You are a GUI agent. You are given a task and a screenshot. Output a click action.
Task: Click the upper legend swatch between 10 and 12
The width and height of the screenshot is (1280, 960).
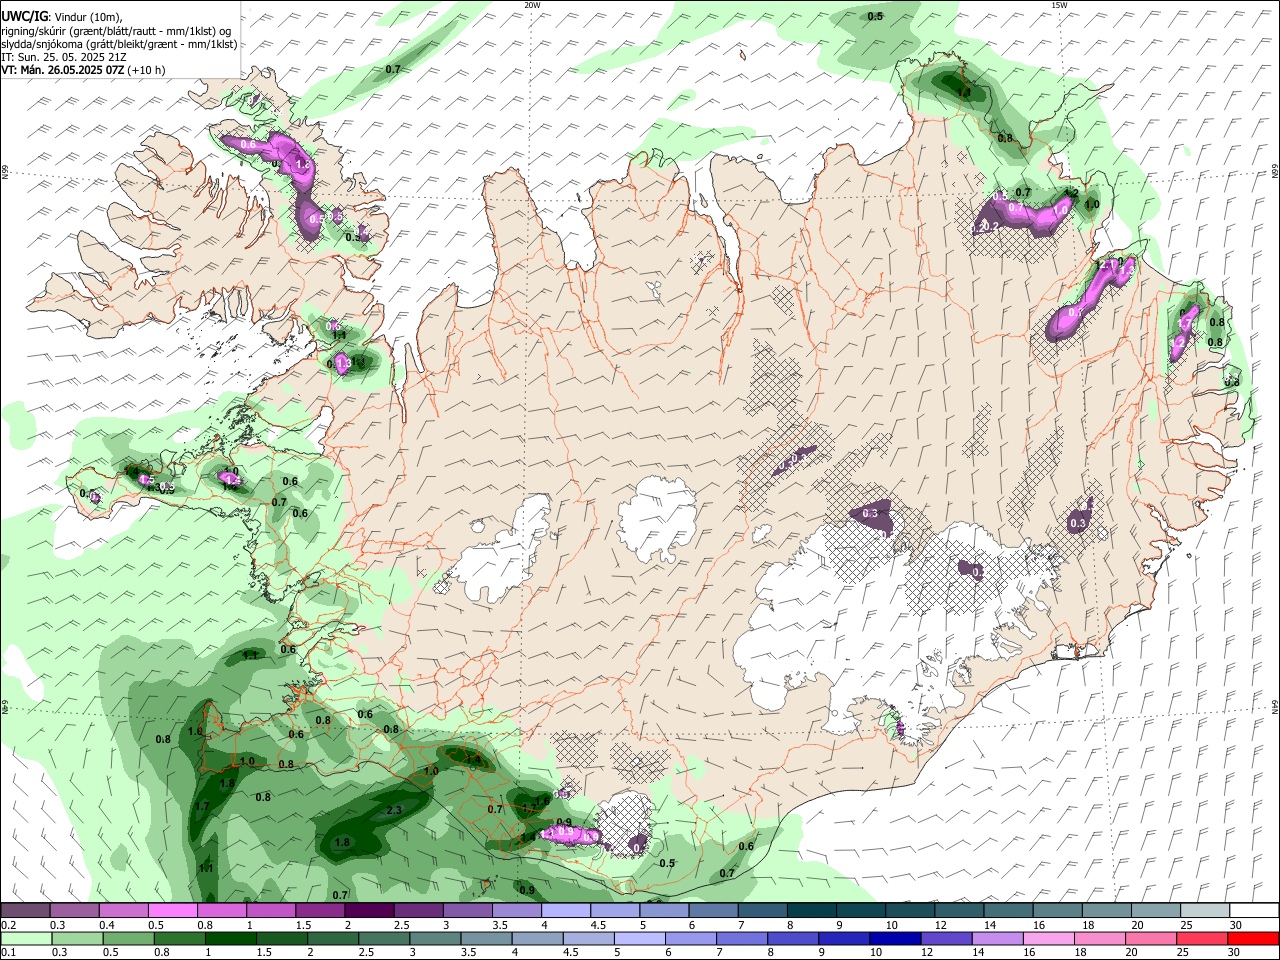tap(911, 911)
